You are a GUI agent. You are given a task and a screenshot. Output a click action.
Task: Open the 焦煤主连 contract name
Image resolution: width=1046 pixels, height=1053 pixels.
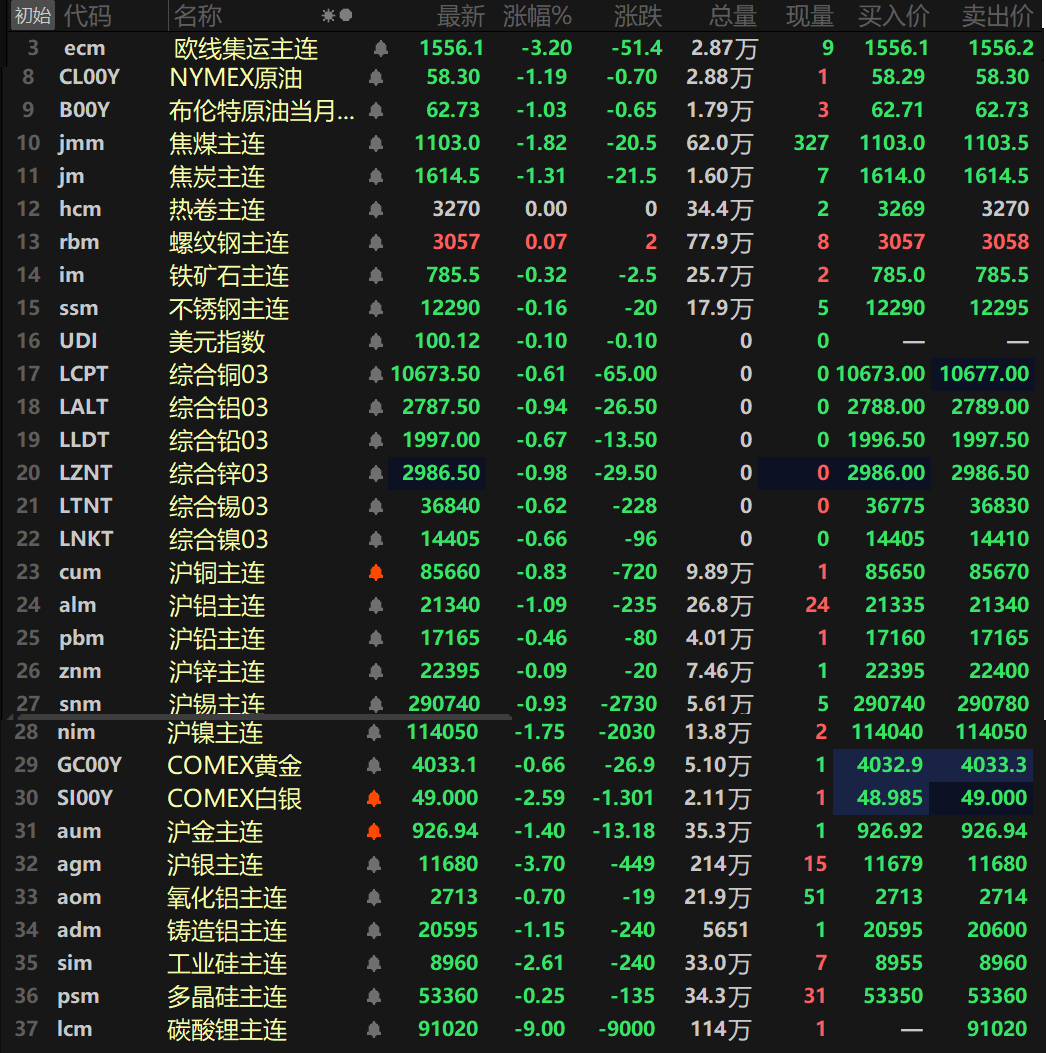click(x=217, y=144)
